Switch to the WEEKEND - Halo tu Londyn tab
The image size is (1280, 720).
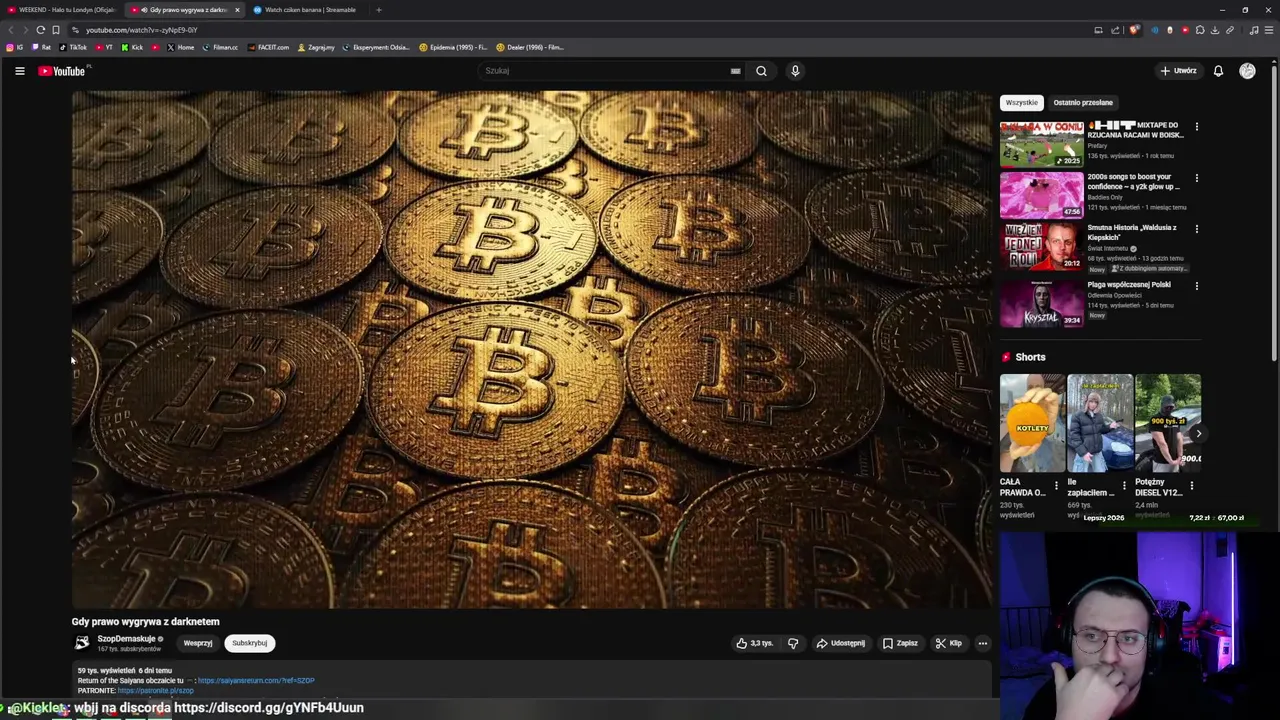[x=62, y=10]
